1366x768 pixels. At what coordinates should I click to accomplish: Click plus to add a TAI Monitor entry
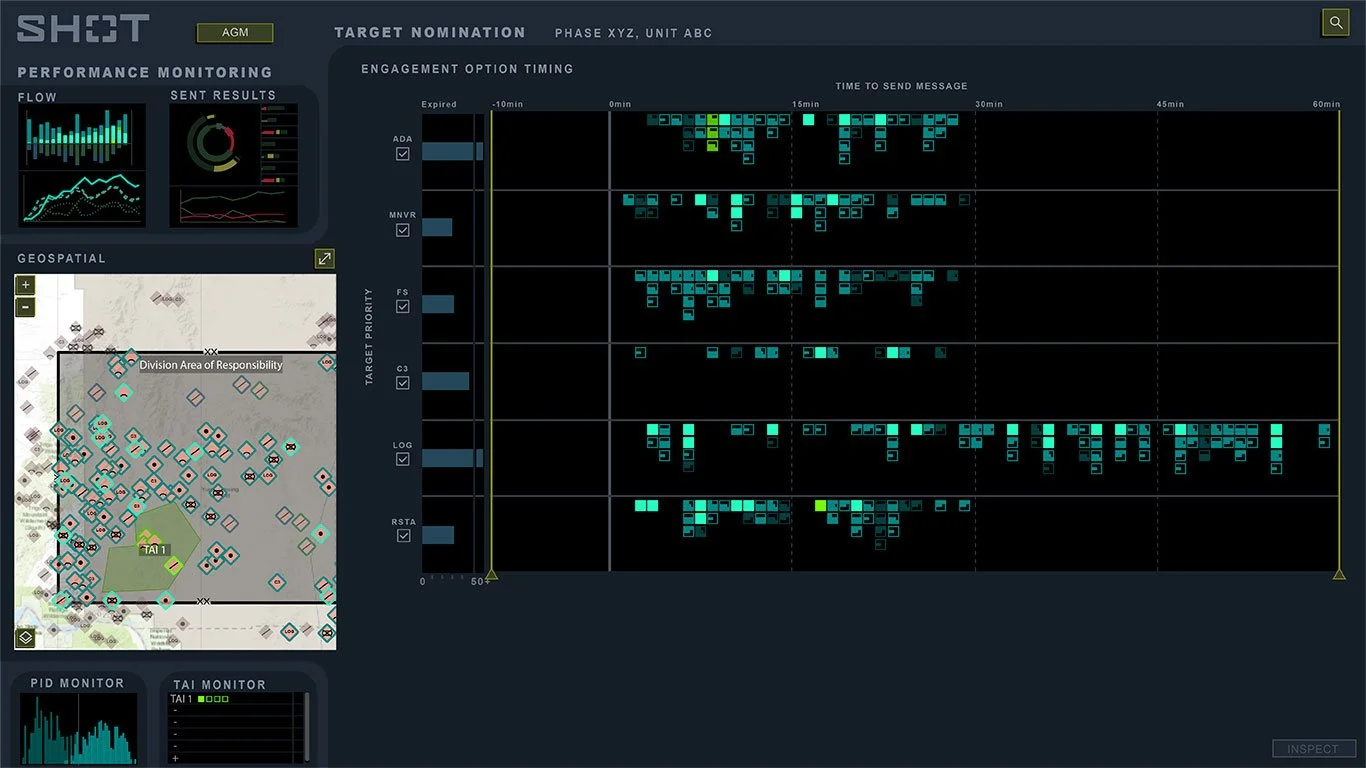[176, 758]
